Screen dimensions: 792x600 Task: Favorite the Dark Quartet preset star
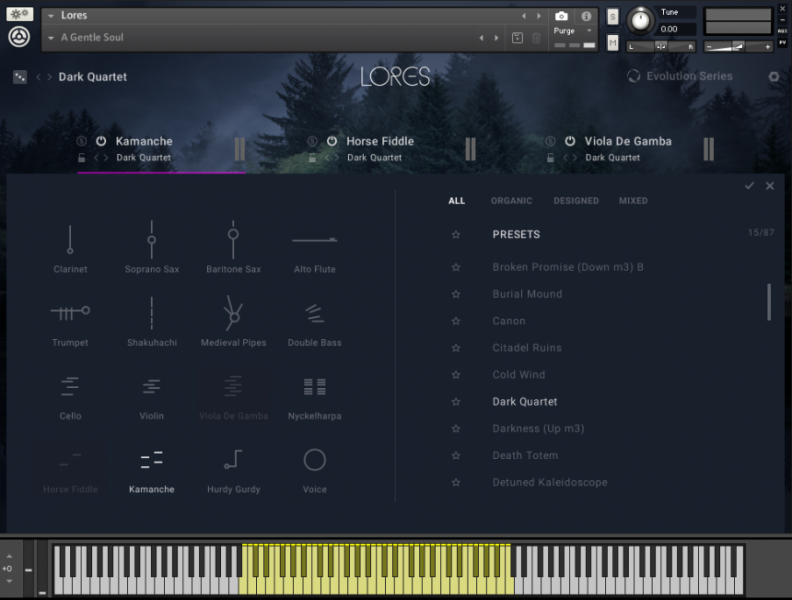click(x=456, y=402)
